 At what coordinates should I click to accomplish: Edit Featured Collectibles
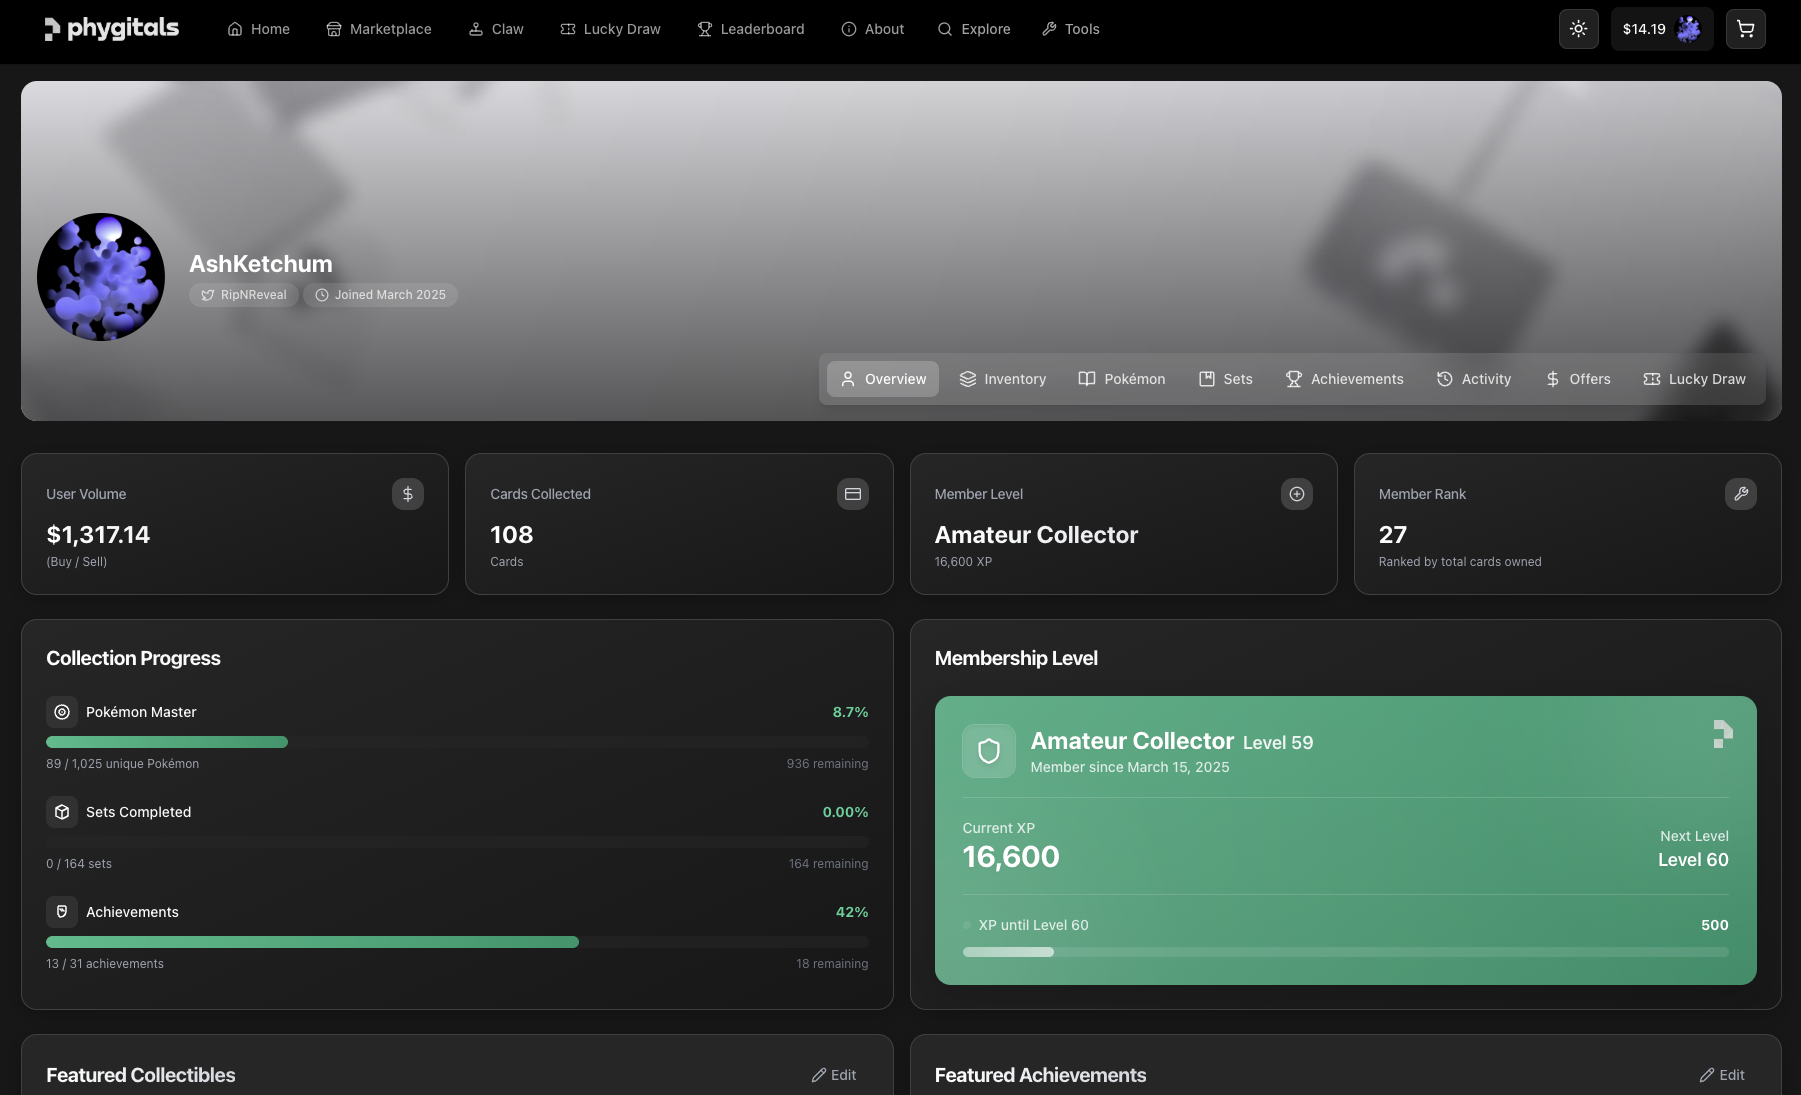834,1075
